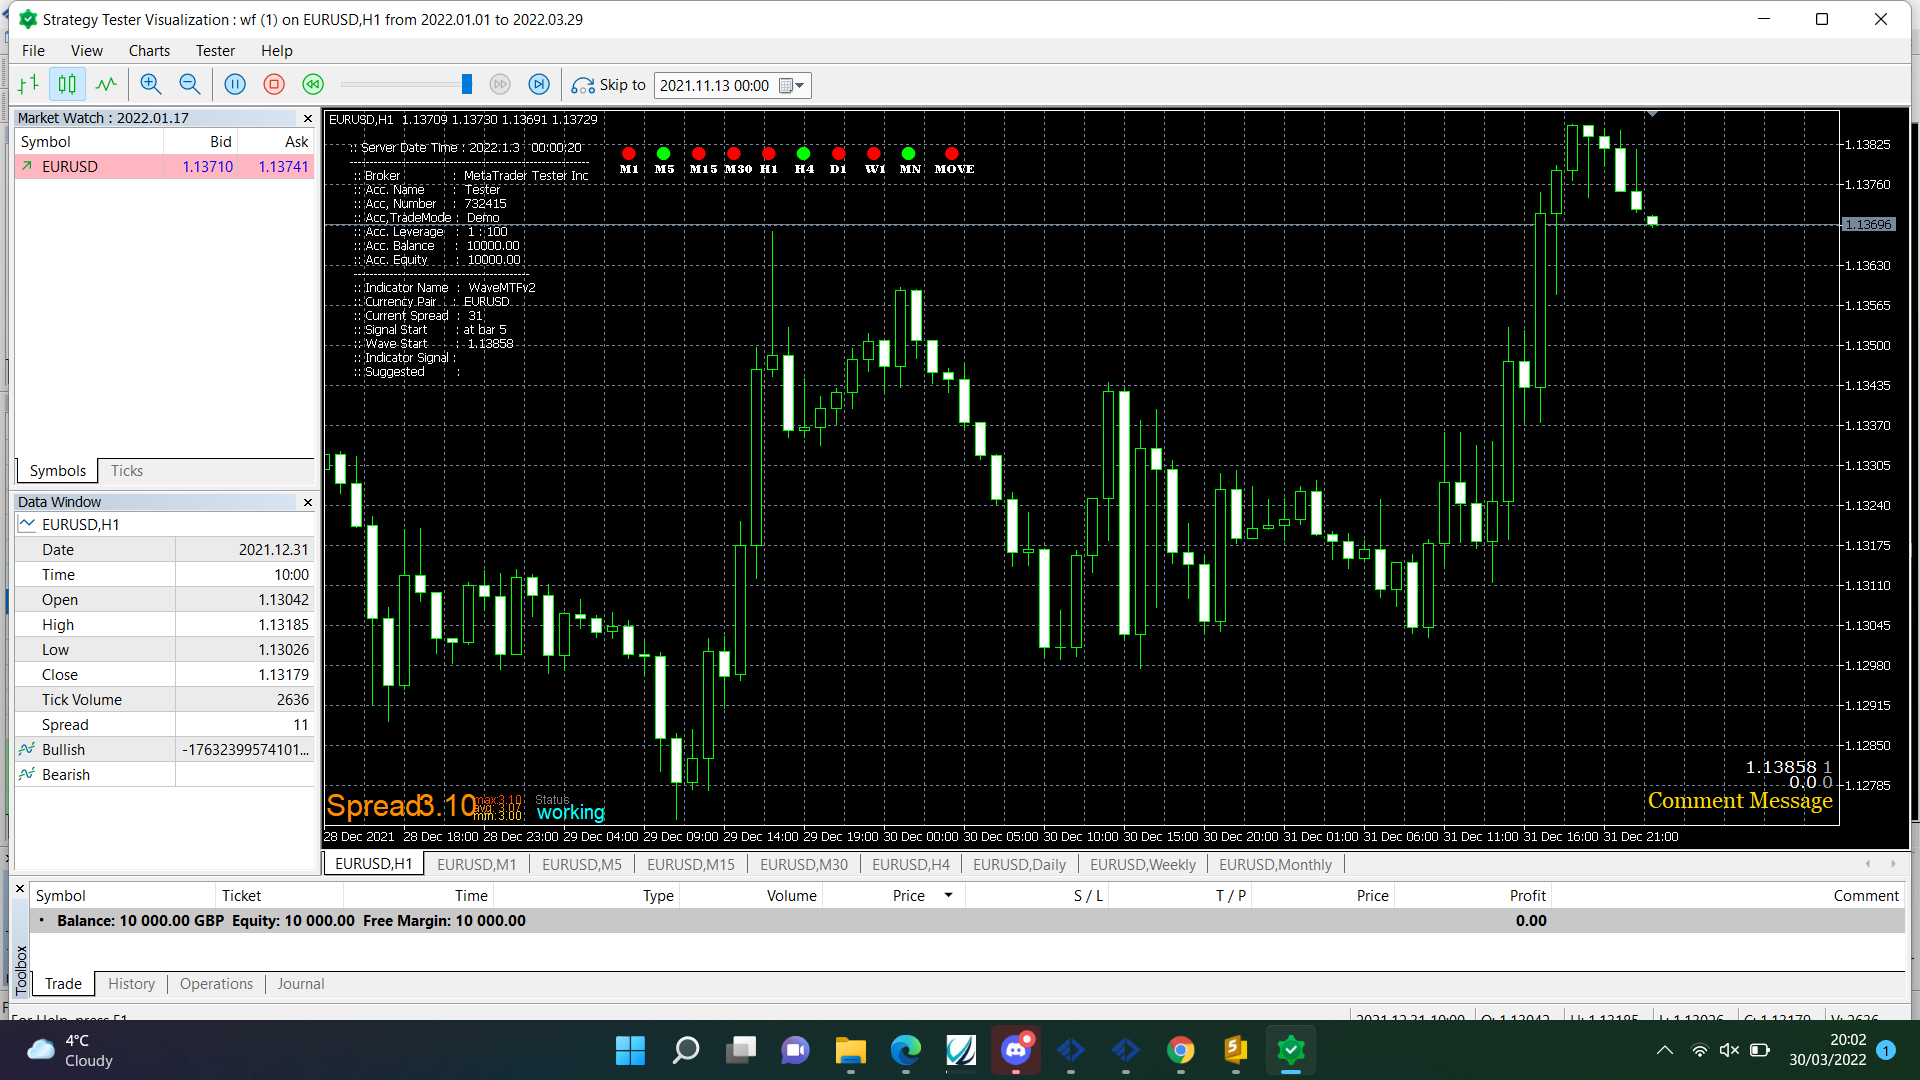1920x1080 pixels.
Task: Open the EURUSD,H4 chart tab
Action: [x=911, y=864]
